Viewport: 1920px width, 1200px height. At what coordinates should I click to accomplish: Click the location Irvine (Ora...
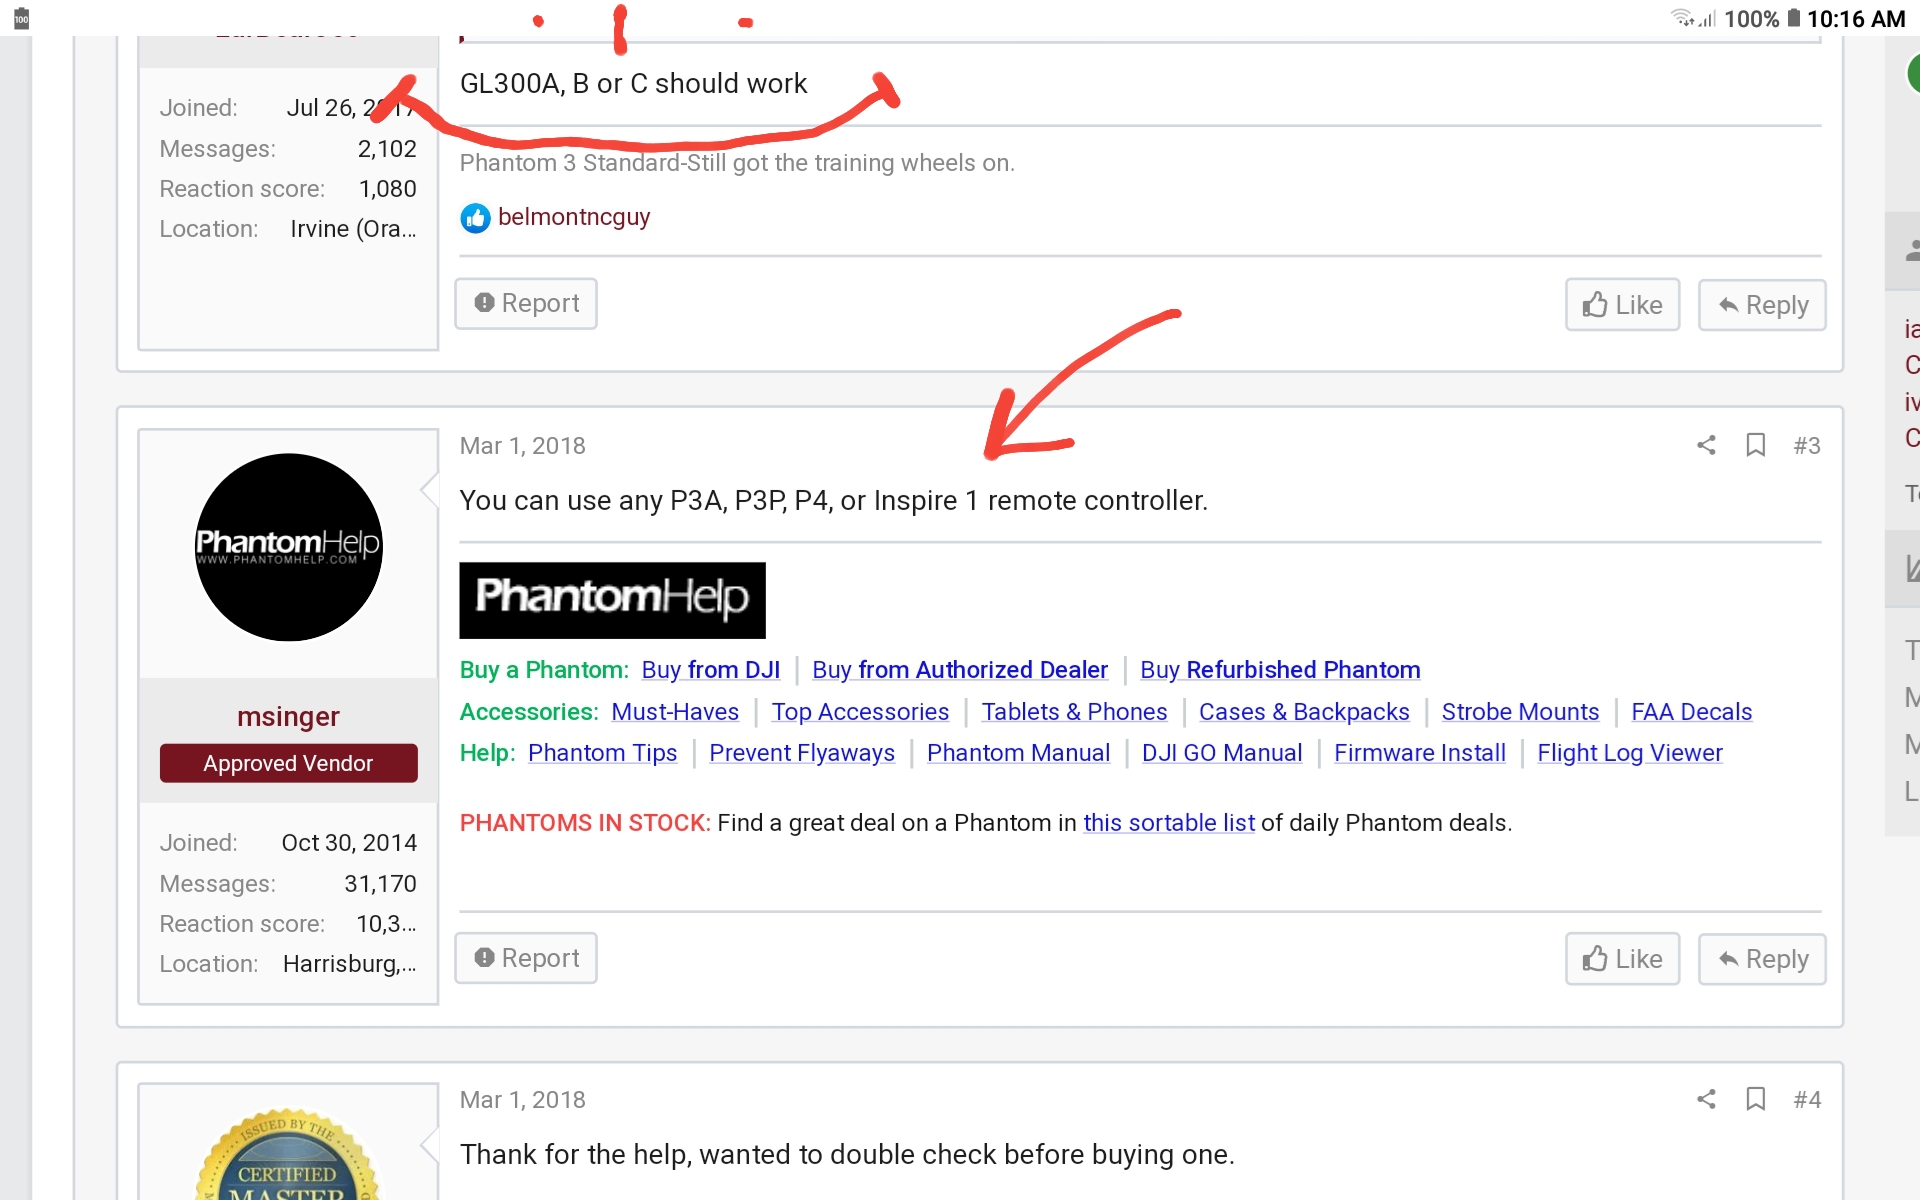tap(353, 229)
